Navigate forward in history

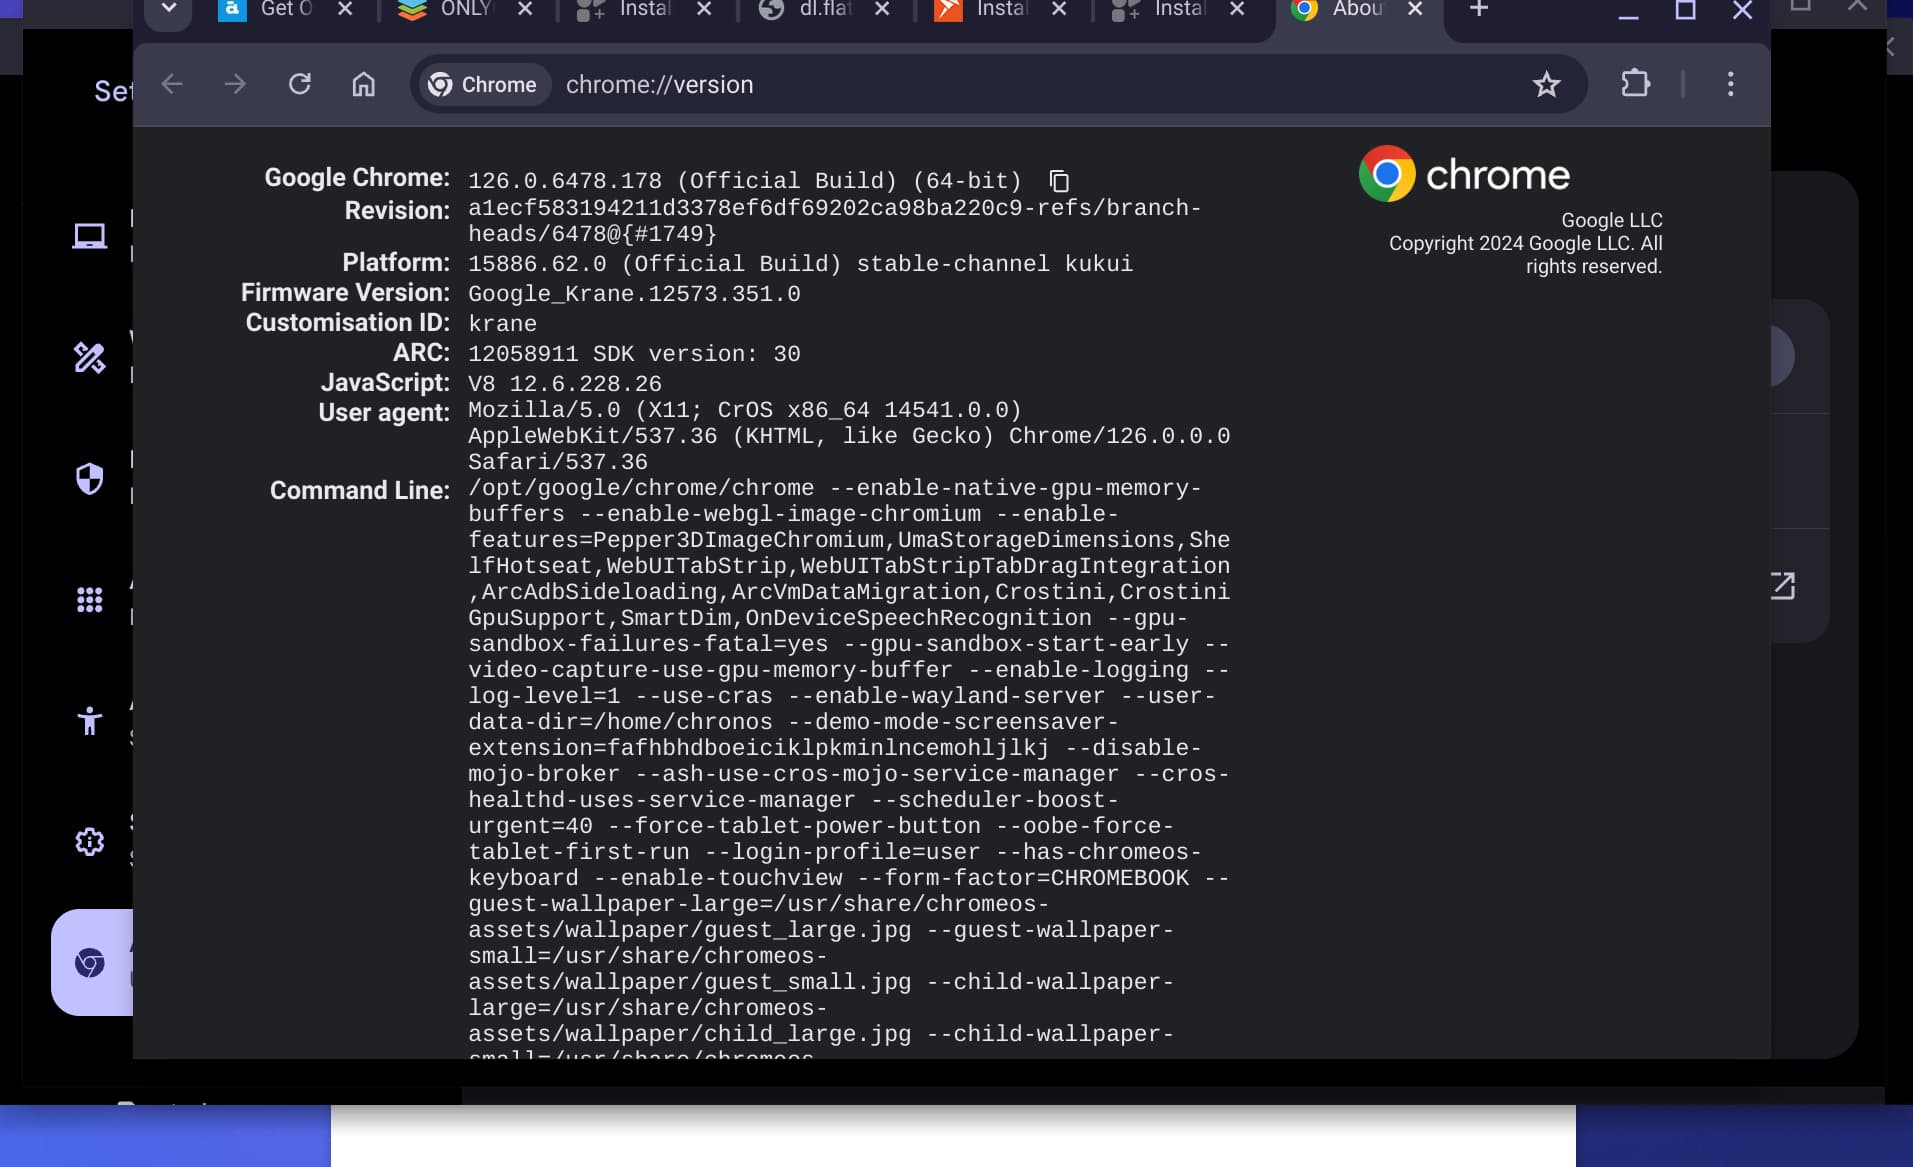[x=235, y=84]
